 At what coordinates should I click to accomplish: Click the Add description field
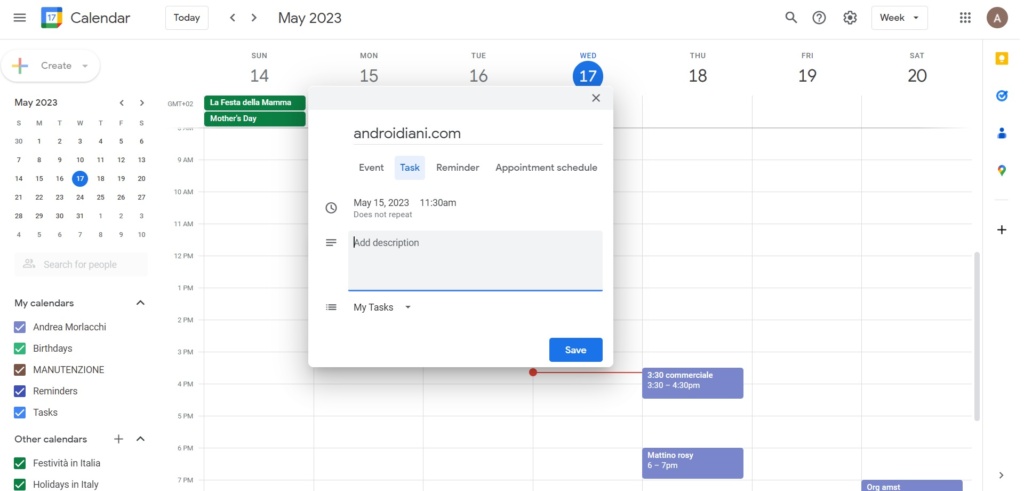point(475,260)
